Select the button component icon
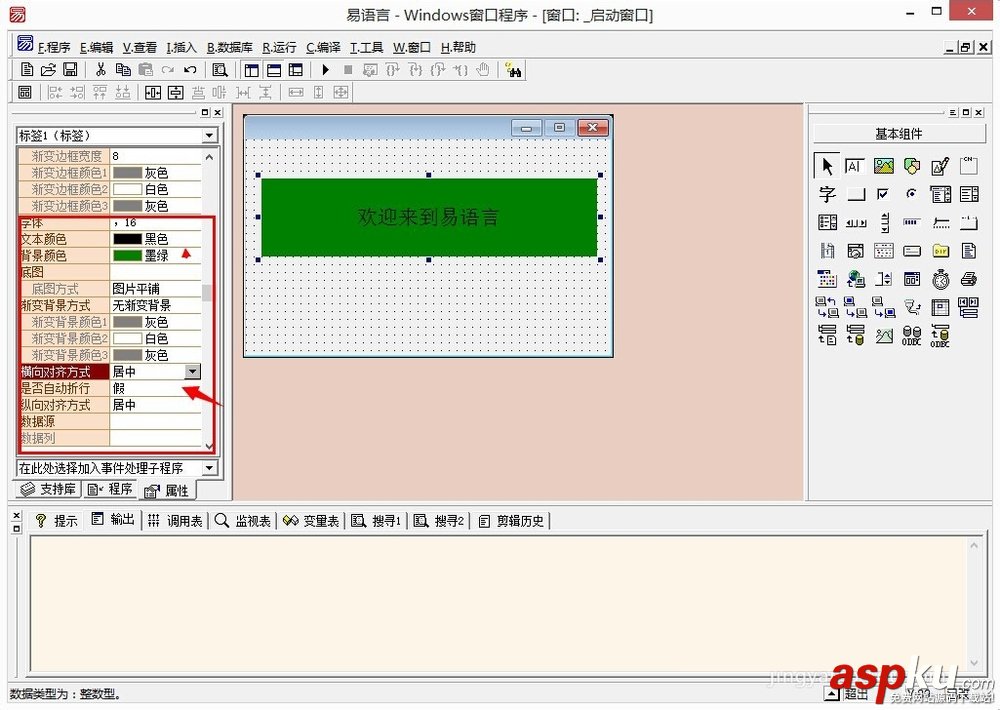This screenshot has width=1000, height=710. 855,194
